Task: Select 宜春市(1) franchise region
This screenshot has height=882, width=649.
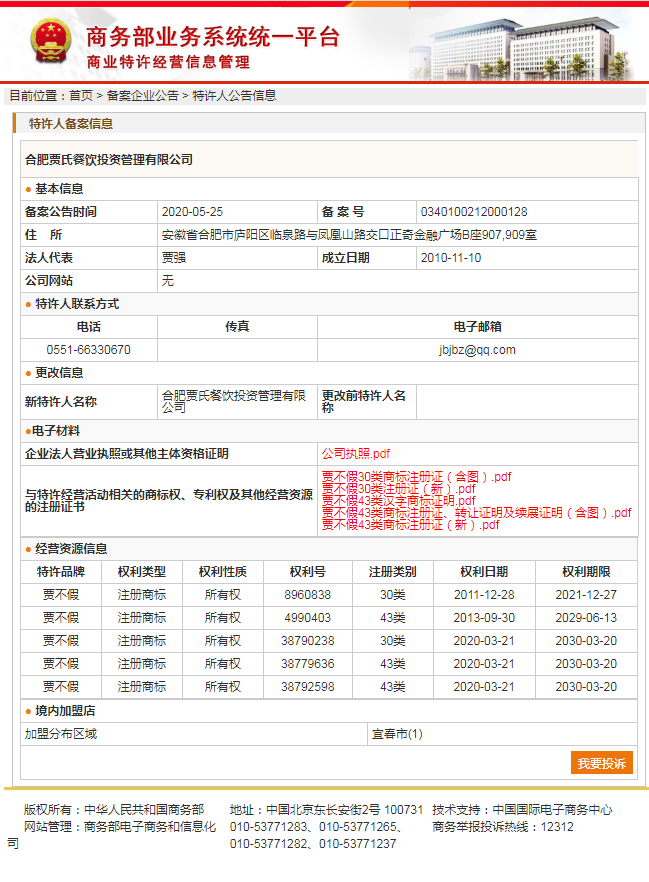Action: pyautogui.click(x=397, y=734)
